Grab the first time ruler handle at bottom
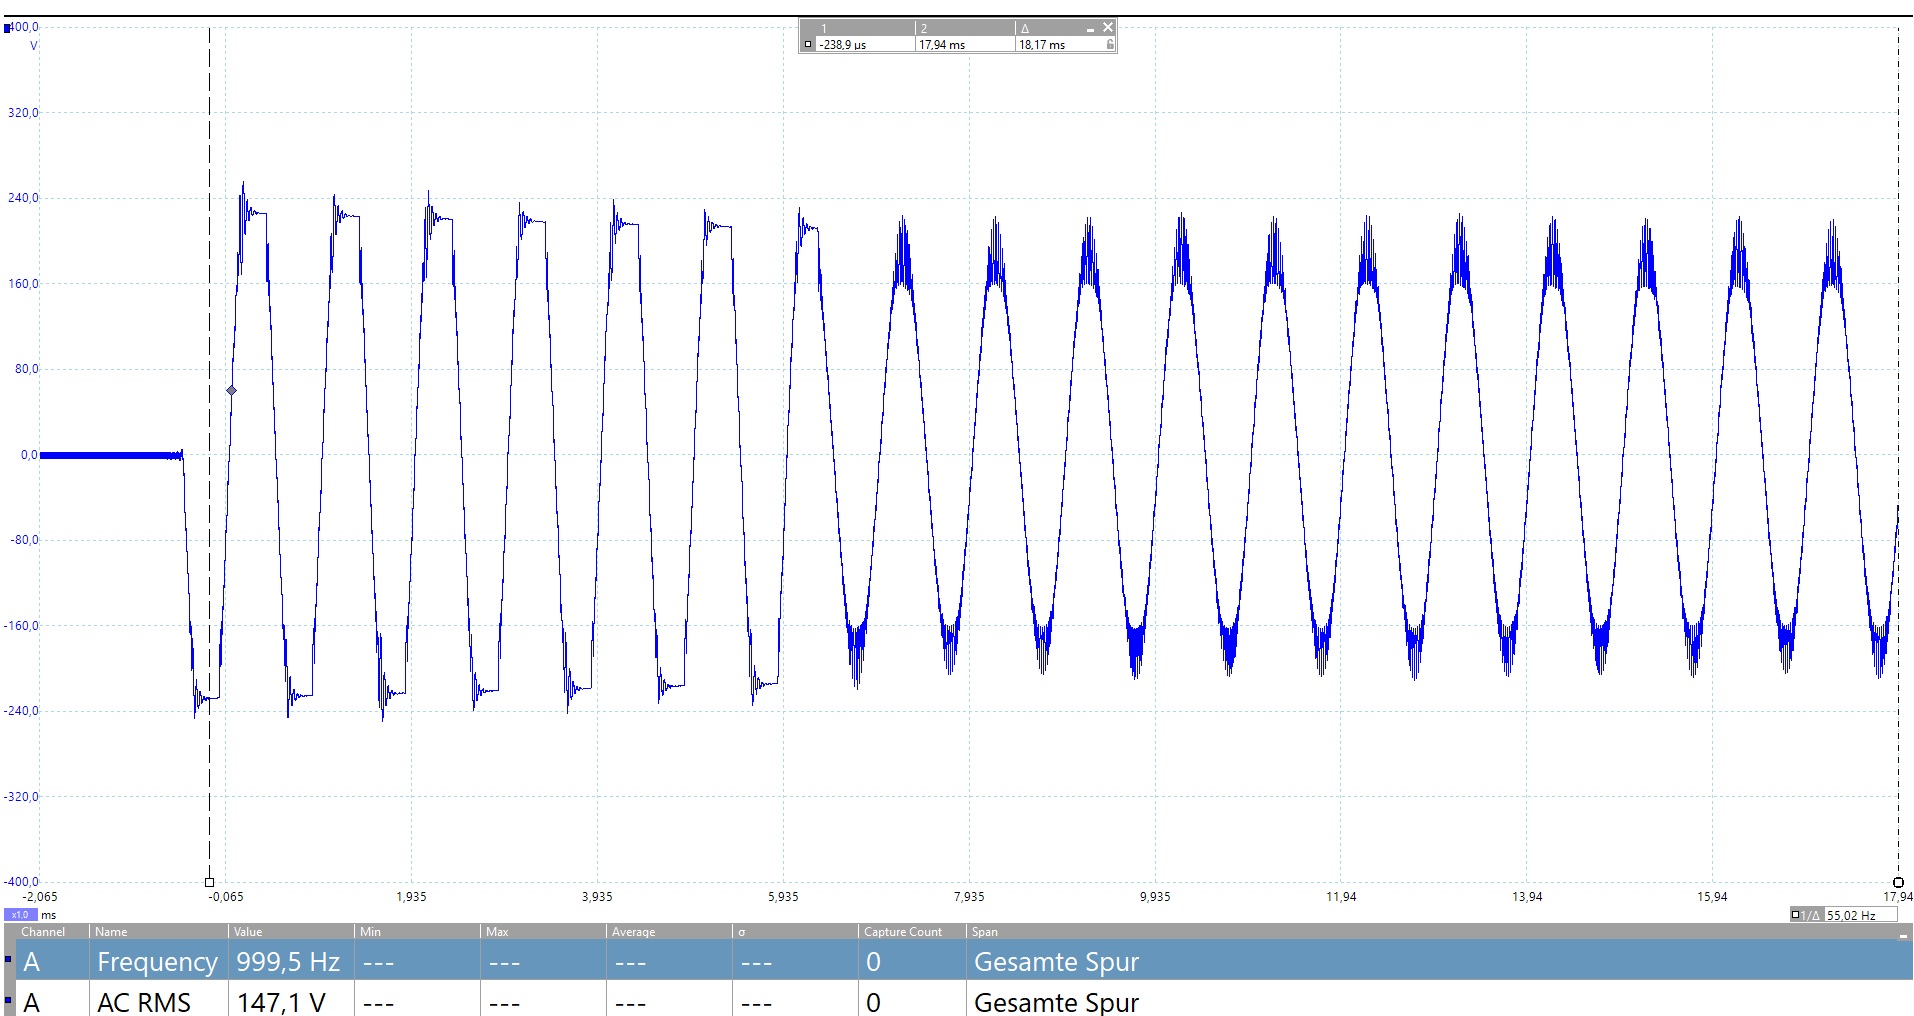The height and width of the screenshot is (1016, 1914). [209, 882]
